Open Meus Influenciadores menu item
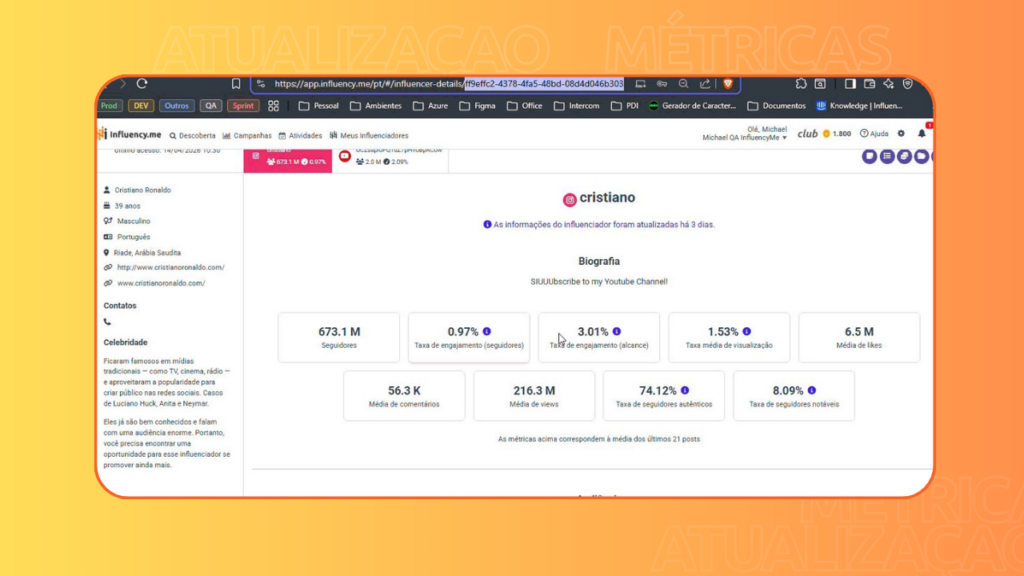1024x576 pixels. click(369, 136)
